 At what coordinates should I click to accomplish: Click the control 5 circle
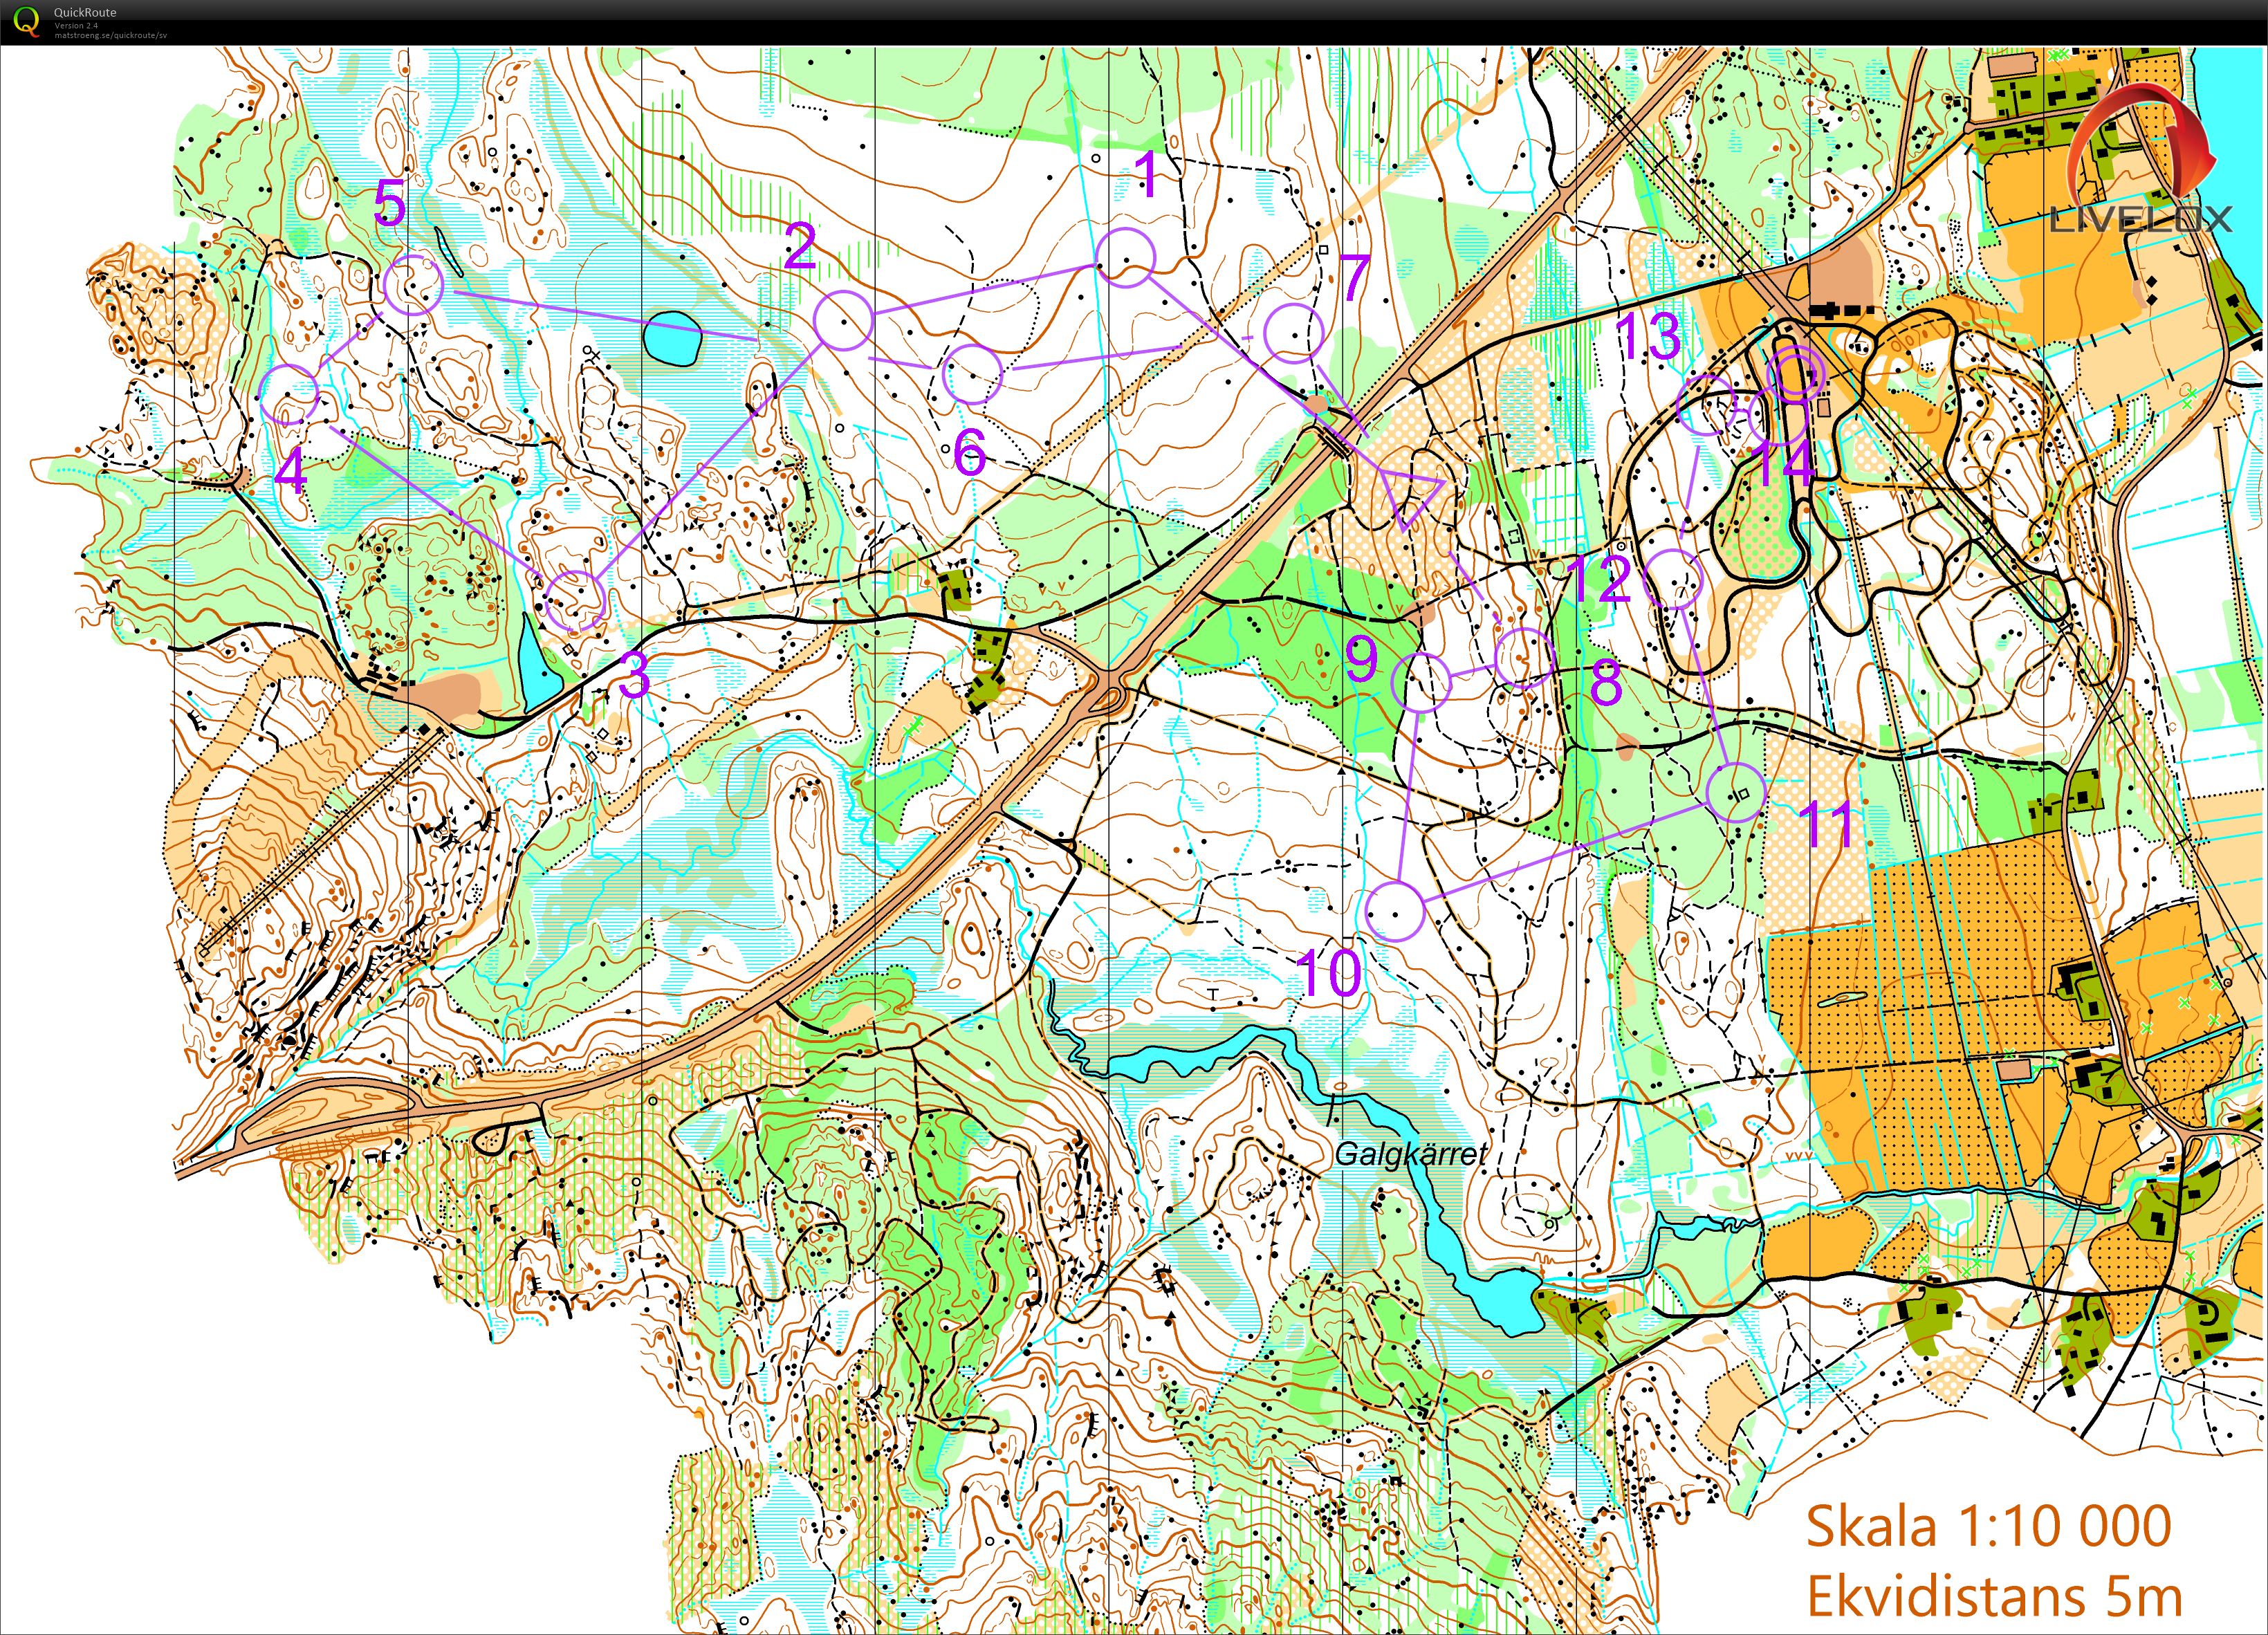[414, 285]
